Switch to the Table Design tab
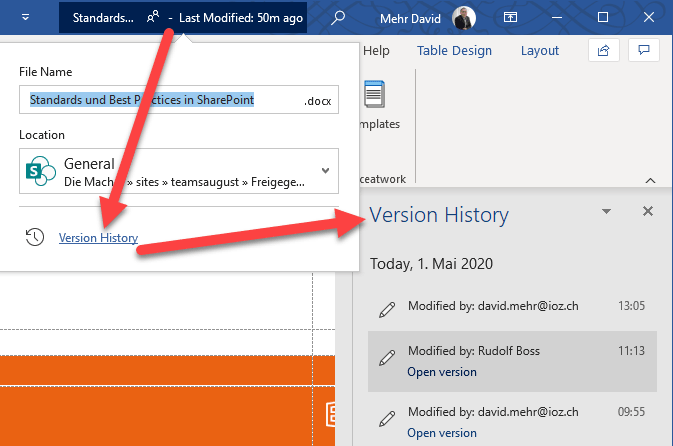This screenshot has width=673, height=446. click(x=454, y=51)
